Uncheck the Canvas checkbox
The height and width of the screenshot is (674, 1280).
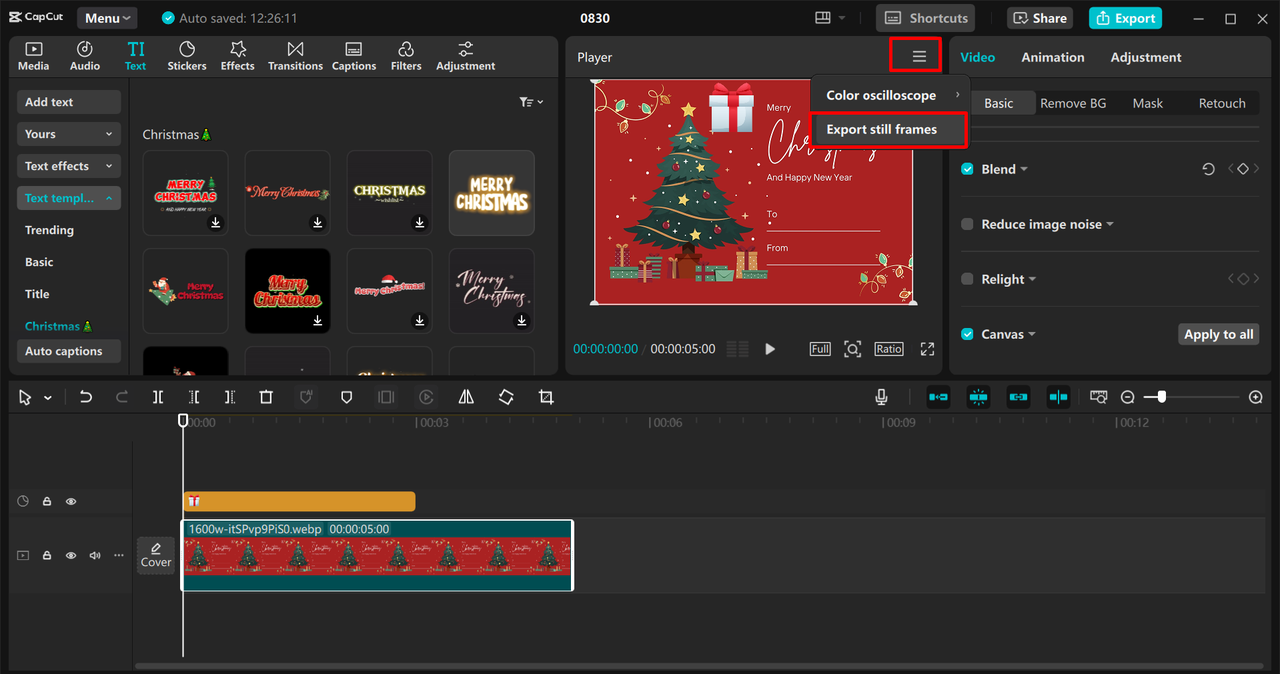pyautogui.click(x=967, y=334)
